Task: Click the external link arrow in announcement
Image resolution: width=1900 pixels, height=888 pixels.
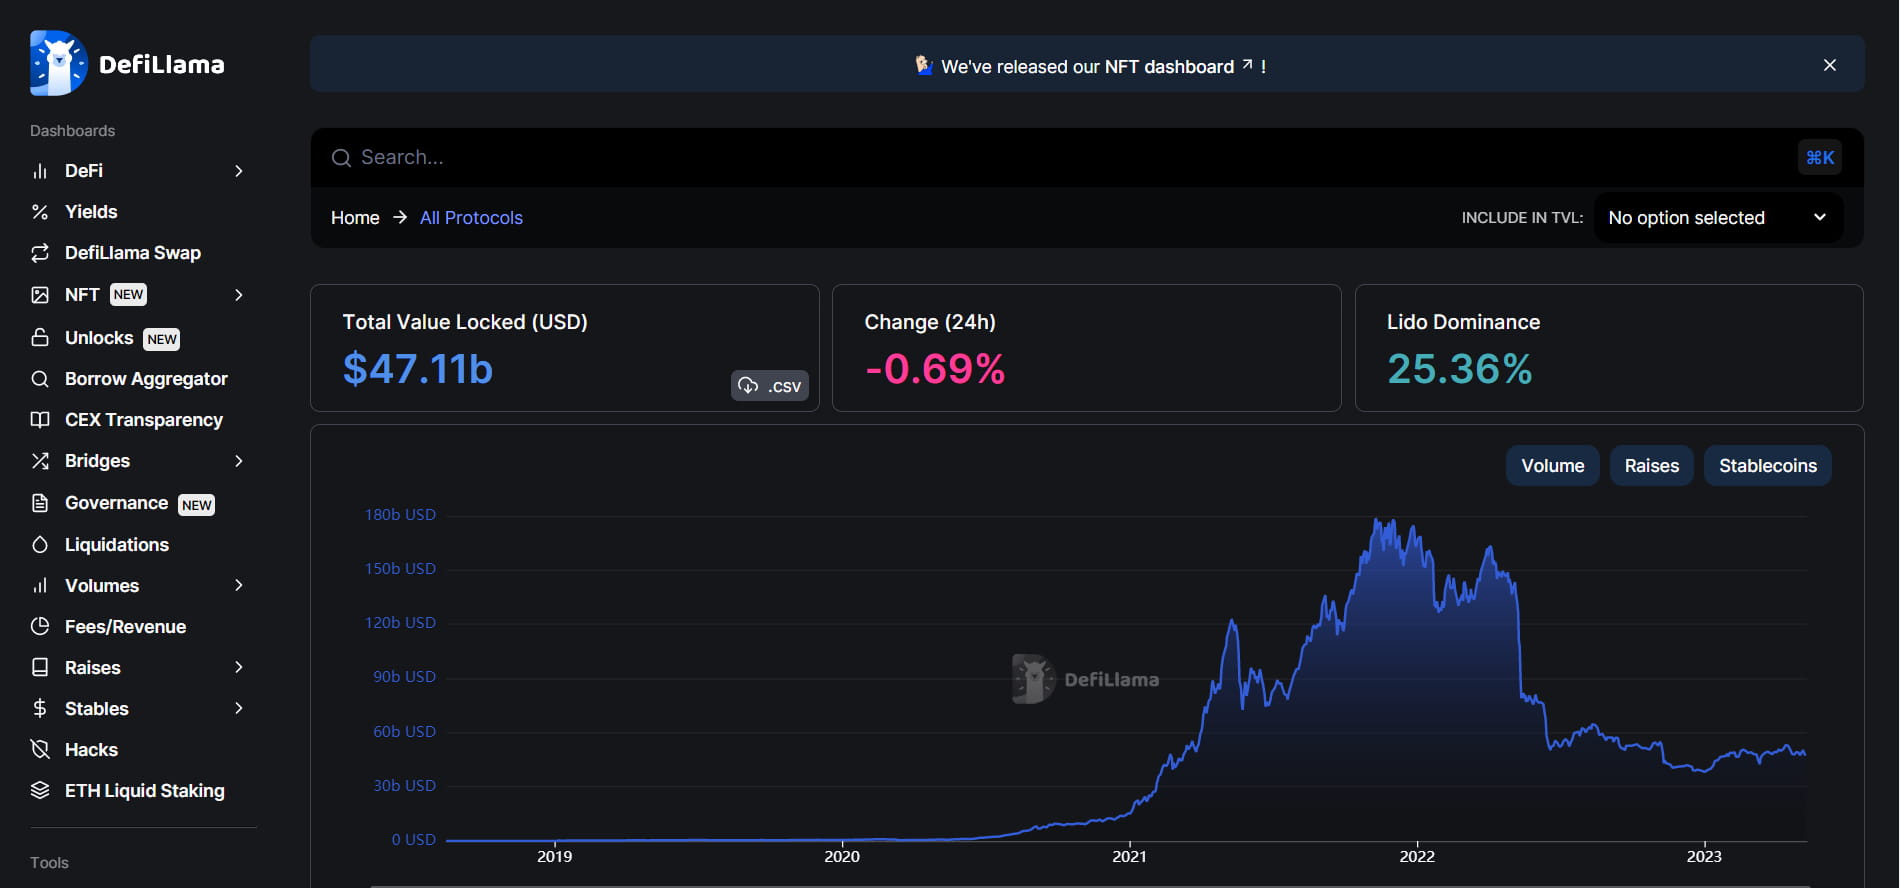Action: pyautogui.click(x=1247, y=64)
